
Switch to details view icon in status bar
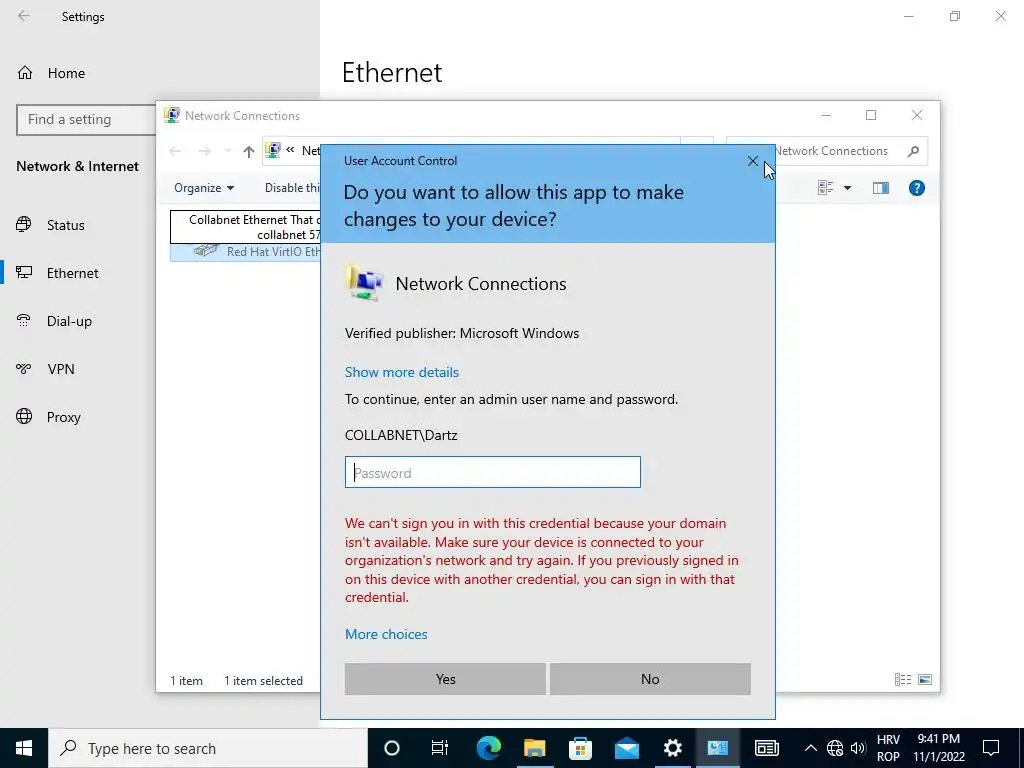click(903, 680)
